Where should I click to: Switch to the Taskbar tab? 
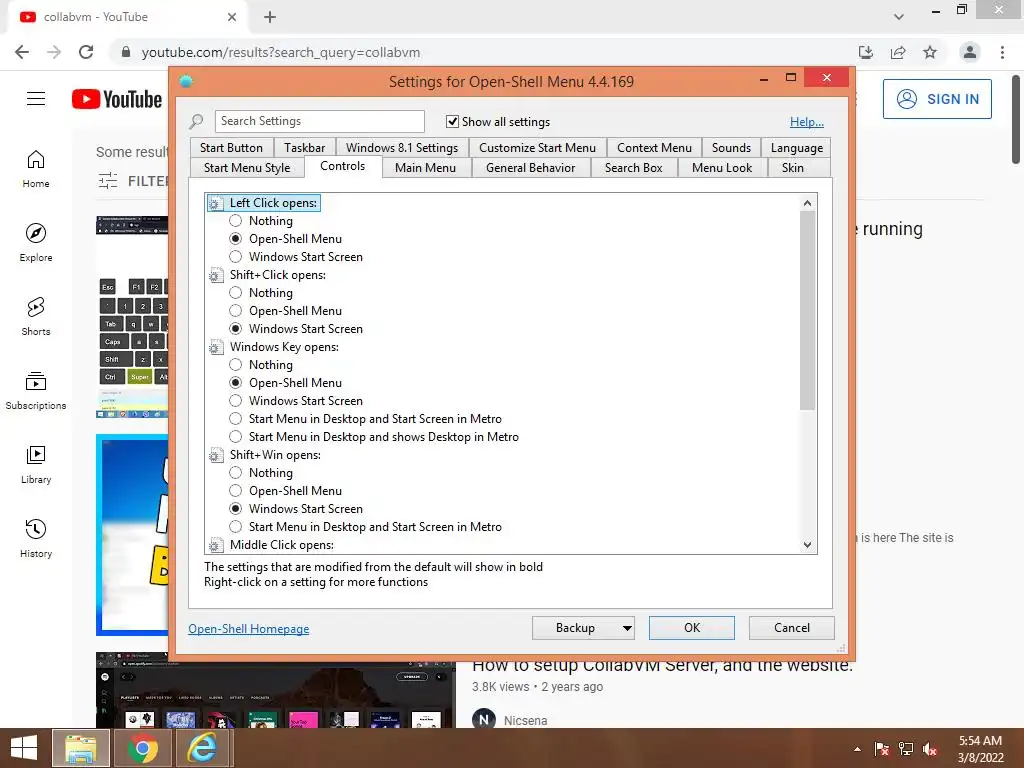tap(304, 148)
